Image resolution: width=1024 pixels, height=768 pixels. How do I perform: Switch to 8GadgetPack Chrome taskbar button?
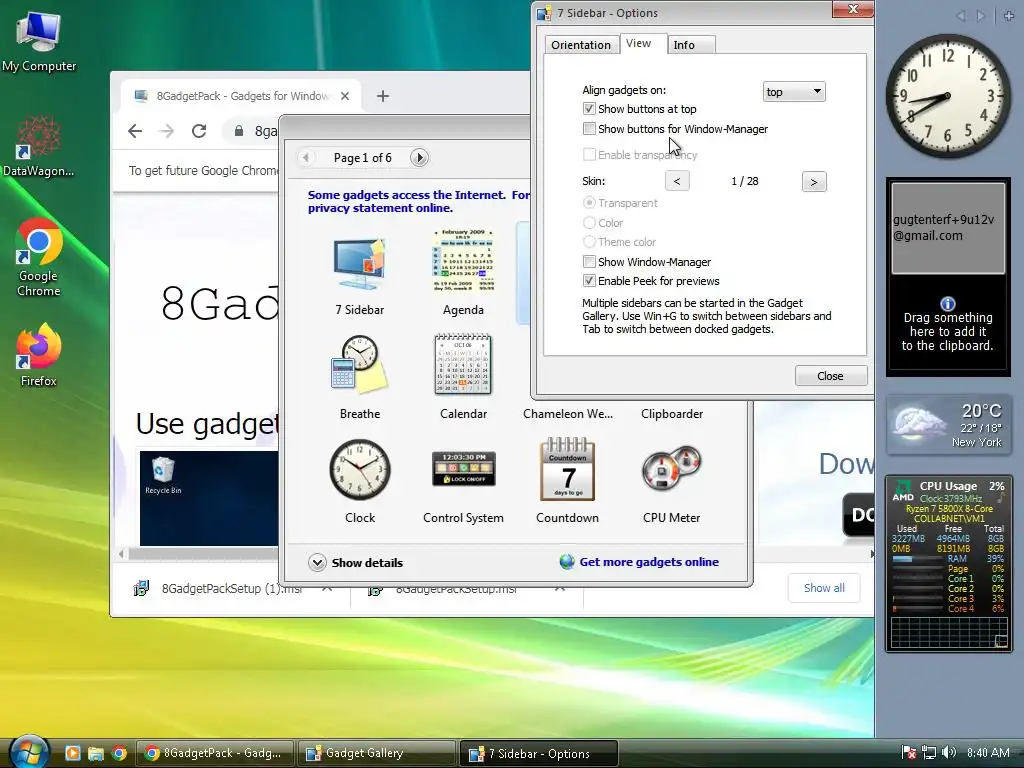214,753
